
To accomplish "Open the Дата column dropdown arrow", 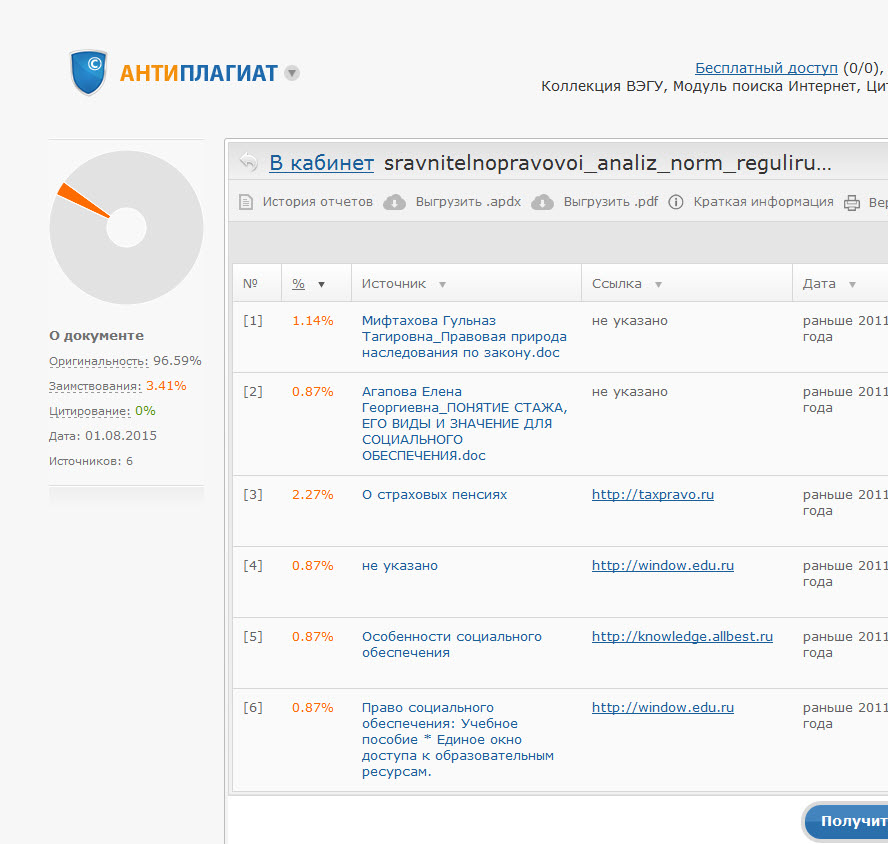I will click(x=852, y=284).
